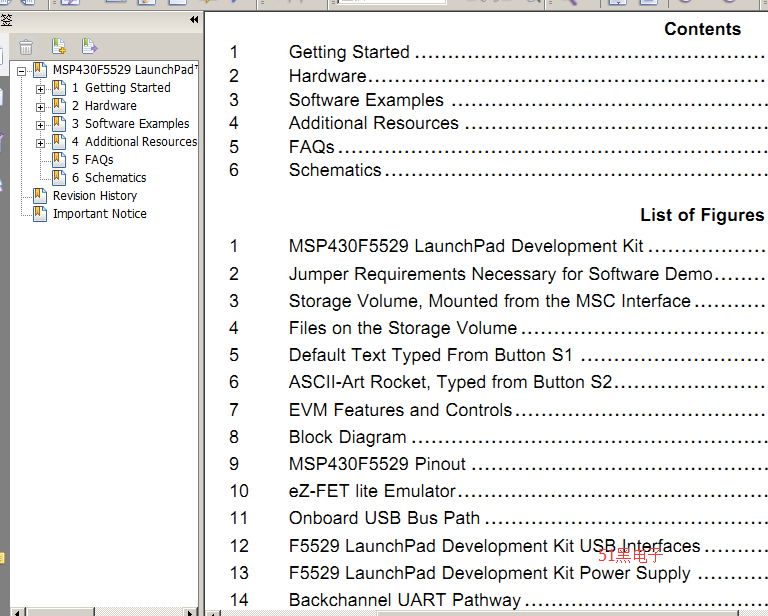Click the List of Figures heading
Screen dimensions: 768x616
tap(702, 215)
